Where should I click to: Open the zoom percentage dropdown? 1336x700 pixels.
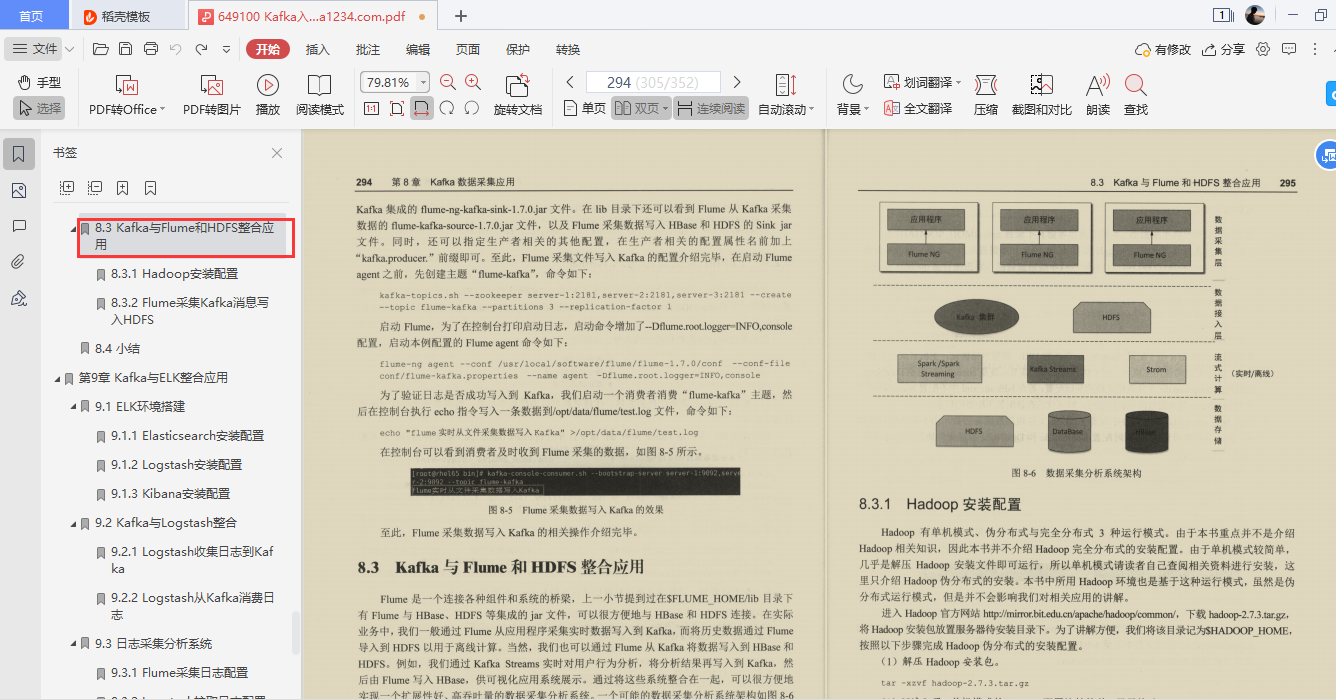(x=422, y=82)
